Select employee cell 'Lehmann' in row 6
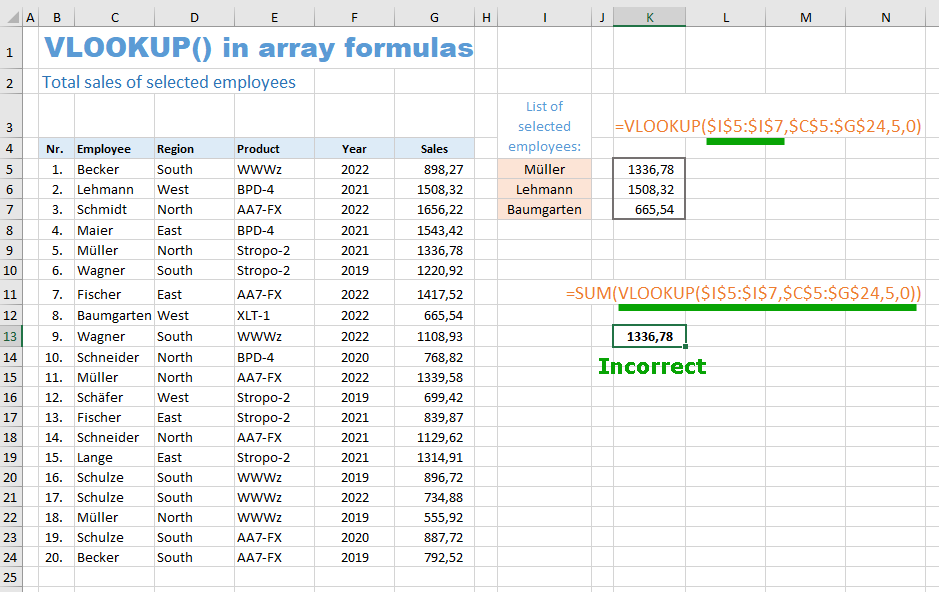This screenshot has height=592, width=939. click(x=114, y=190)
